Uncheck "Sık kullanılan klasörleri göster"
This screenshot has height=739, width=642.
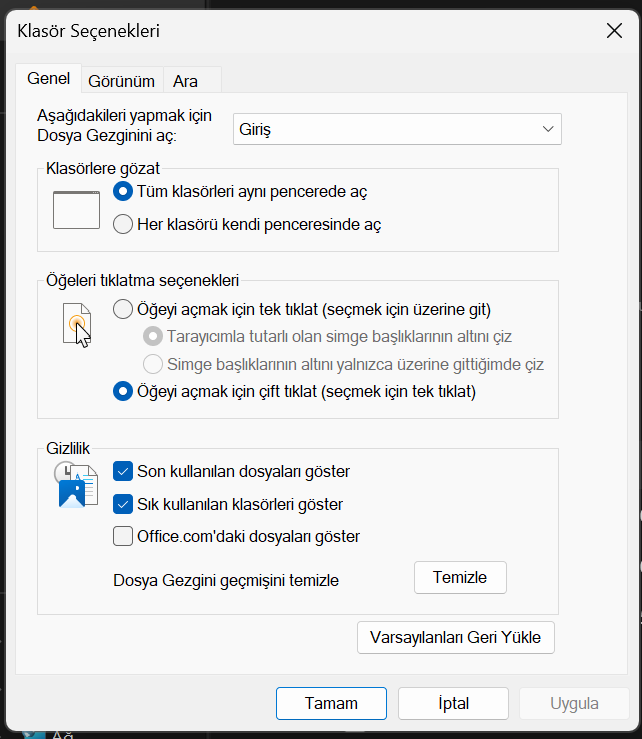(x=124, y=503)
